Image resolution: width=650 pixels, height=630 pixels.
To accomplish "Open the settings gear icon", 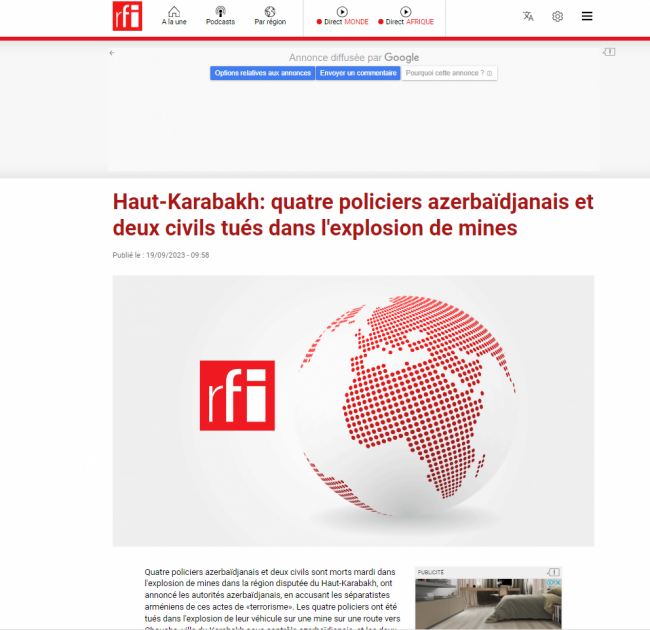I will pyautogui.click(x=557, y=16).
